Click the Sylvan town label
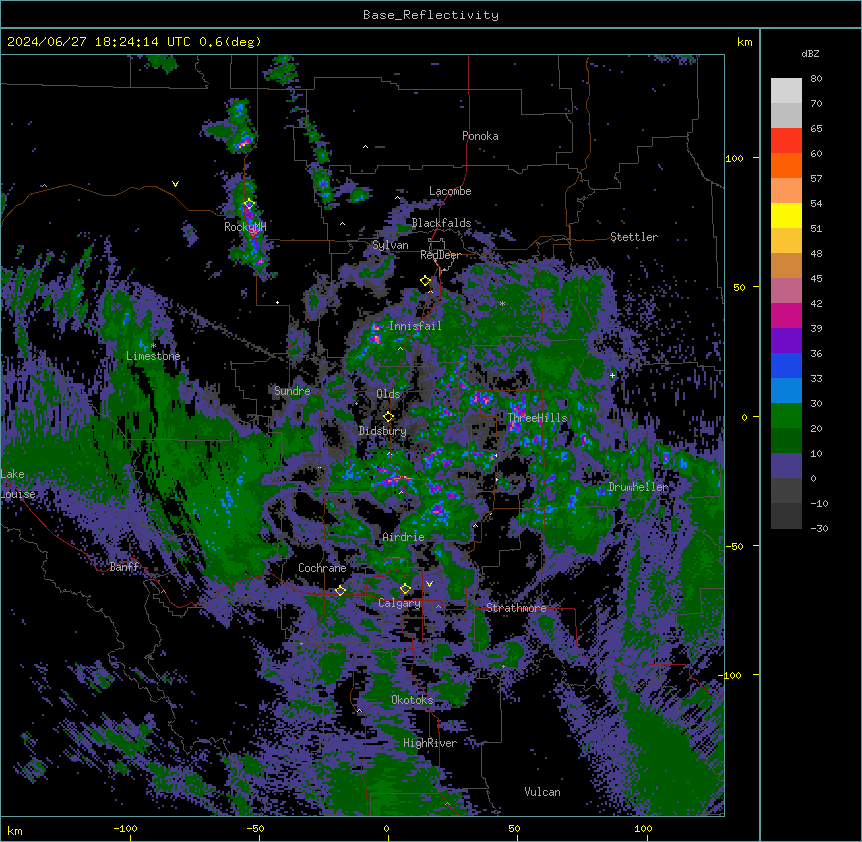862x842 pixels. pyautogui.click(x=390, y=245)
